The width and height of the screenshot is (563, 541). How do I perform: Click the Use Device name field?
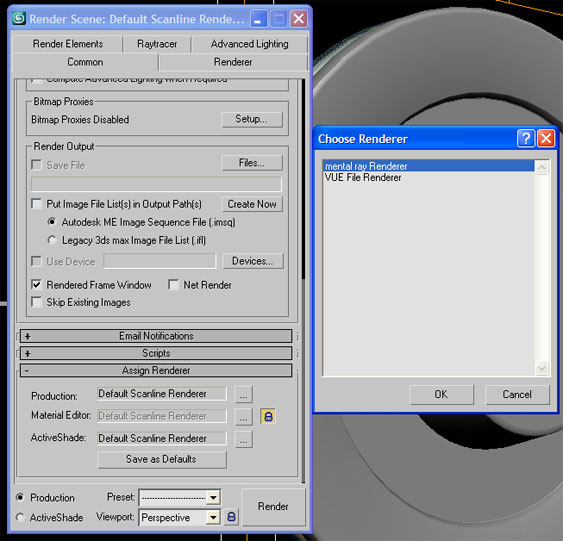coord(160,261)
